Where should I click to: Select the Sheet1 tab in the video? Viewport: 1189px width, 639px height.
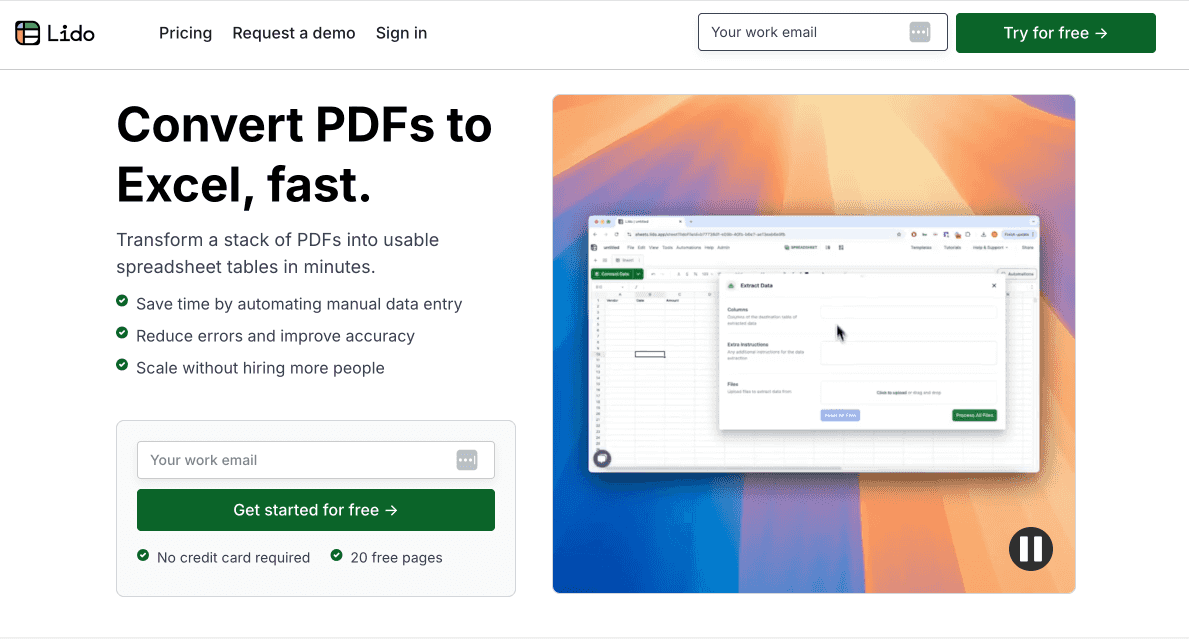(627, 260)
